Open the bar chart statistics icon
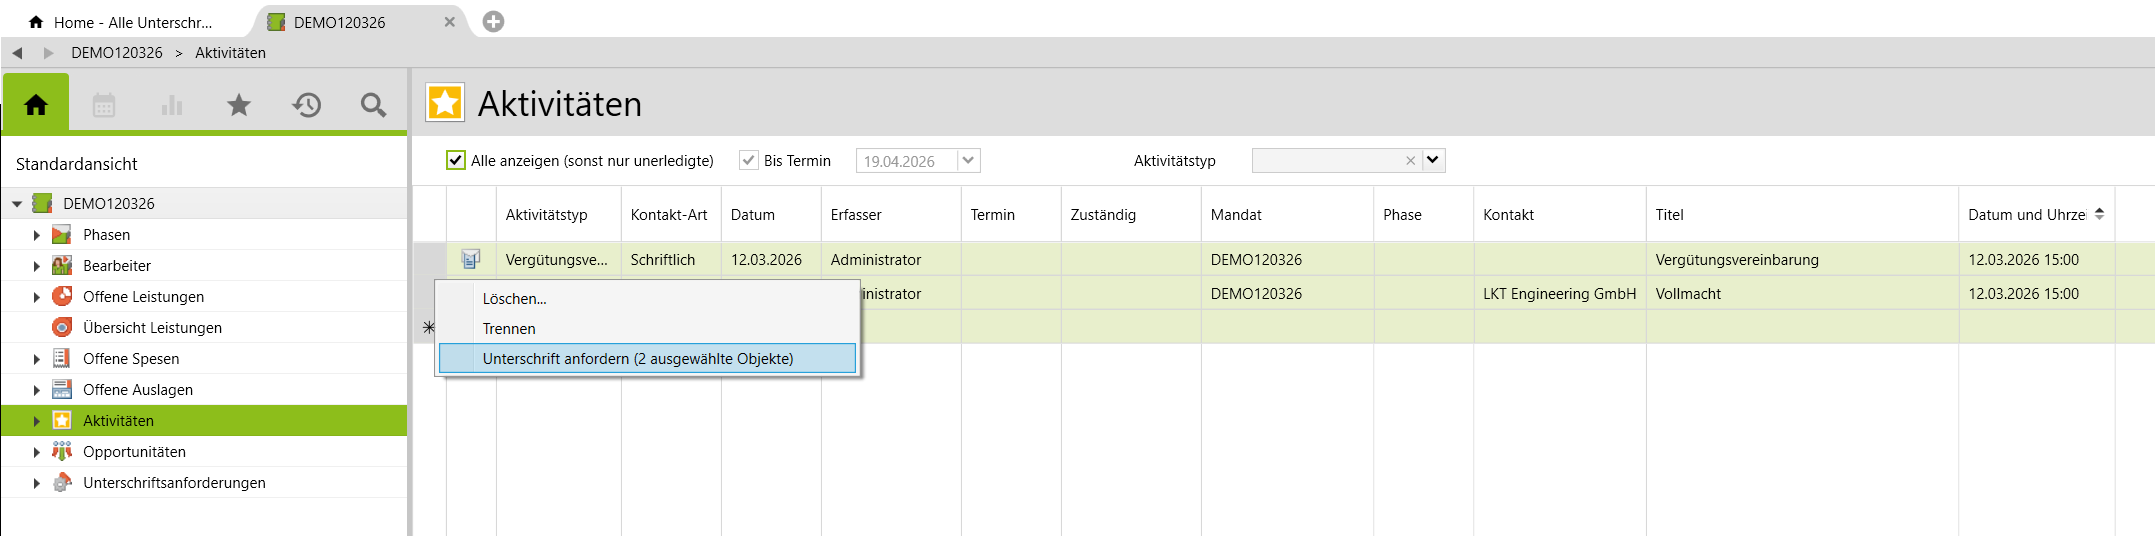This screenshot has height=536, width=2155. click(x=172, y=104)
